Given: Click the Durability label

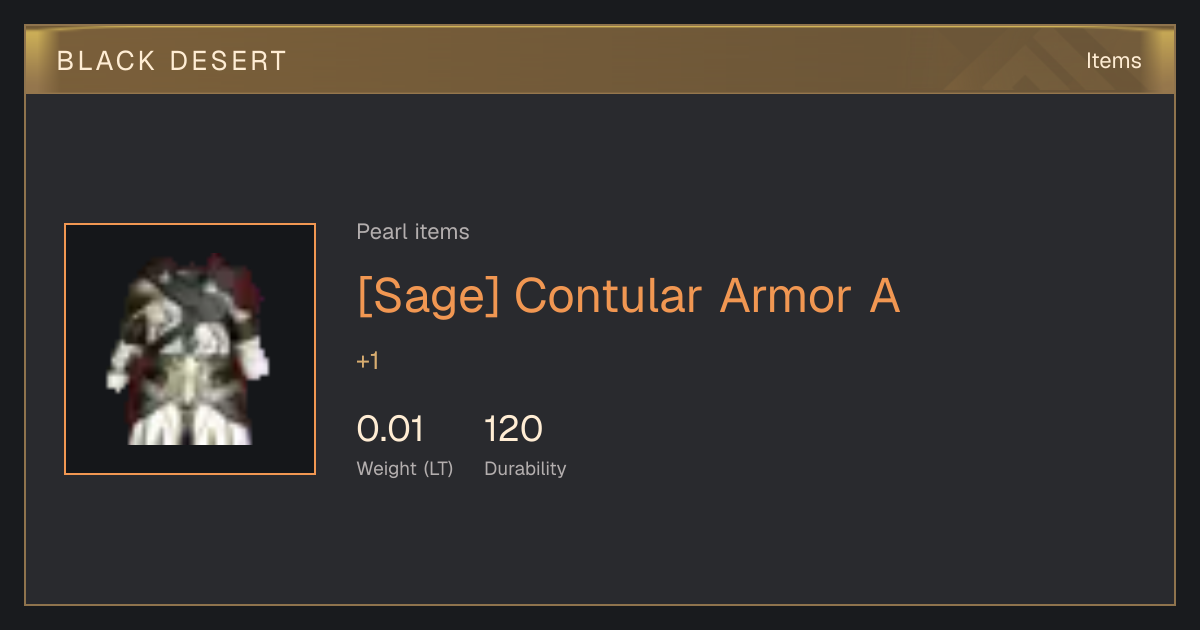Looking at the screenshot, I should [525, 468].
